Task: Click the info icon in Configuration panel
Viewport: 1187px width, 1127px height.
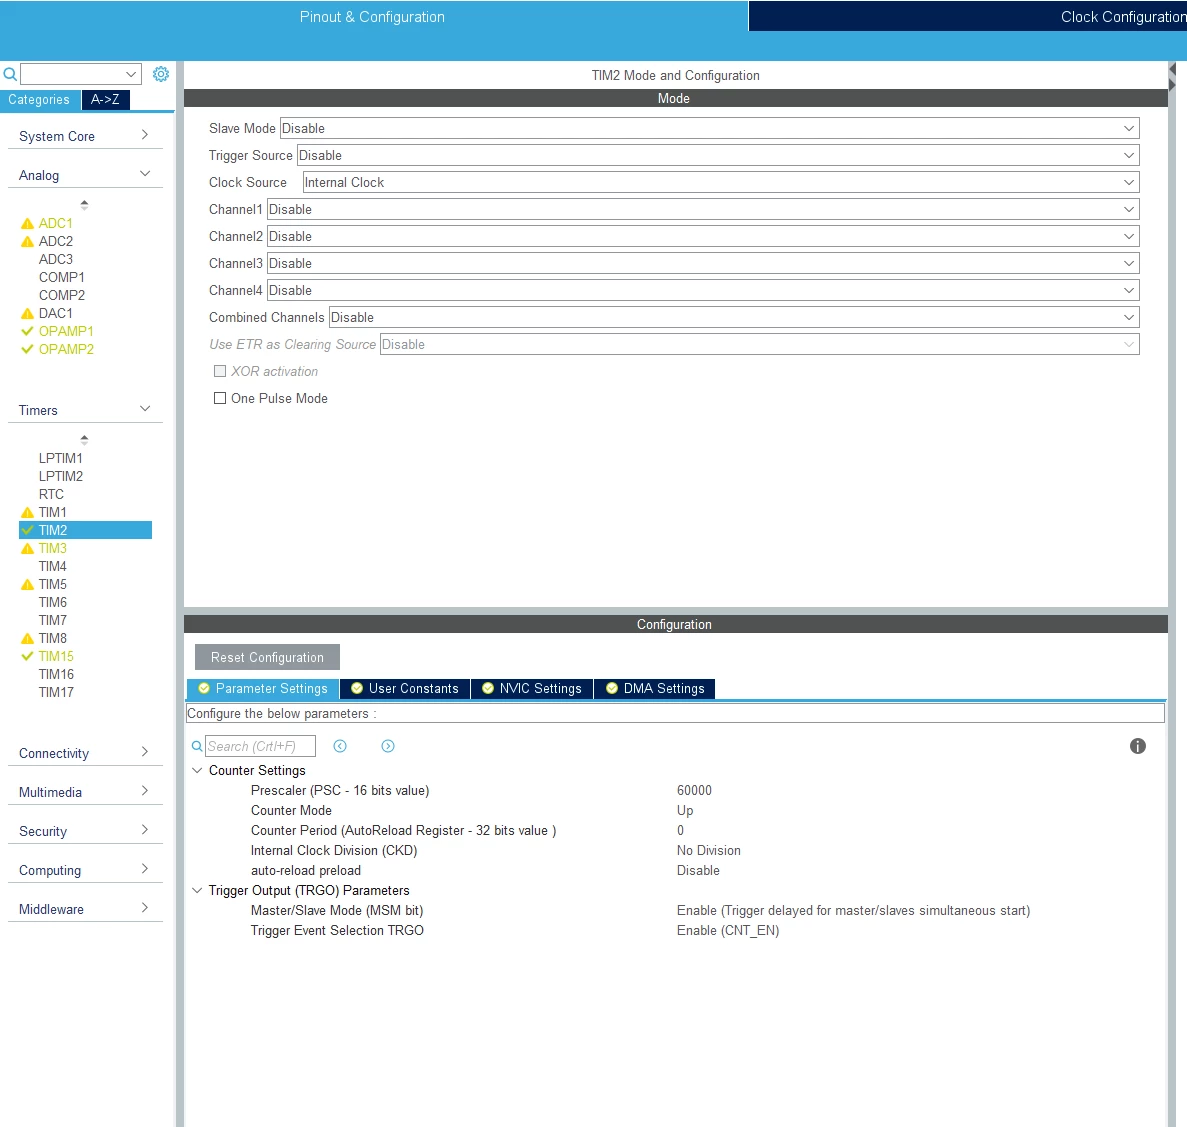Action: point(1137,746)
